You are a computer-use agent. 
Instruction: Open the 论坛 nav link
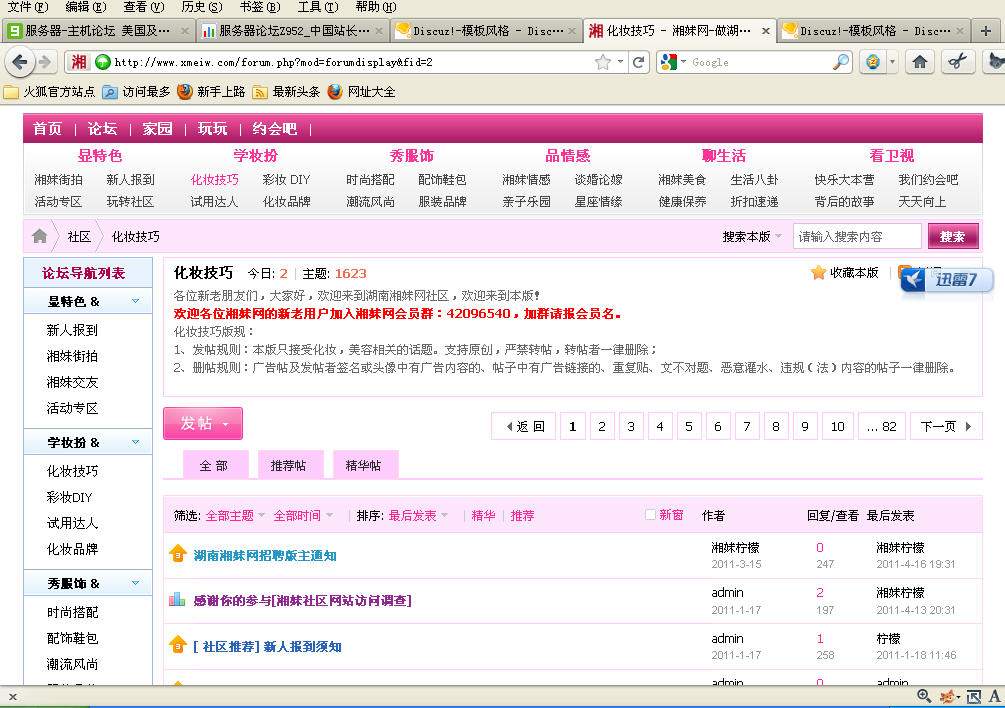click(x=103, y=129)
